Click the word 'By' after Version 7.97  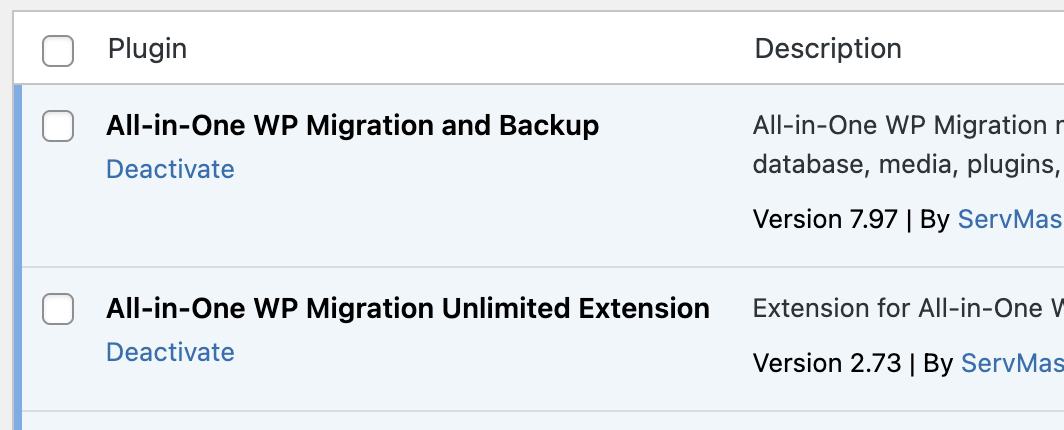coord(934,219)
